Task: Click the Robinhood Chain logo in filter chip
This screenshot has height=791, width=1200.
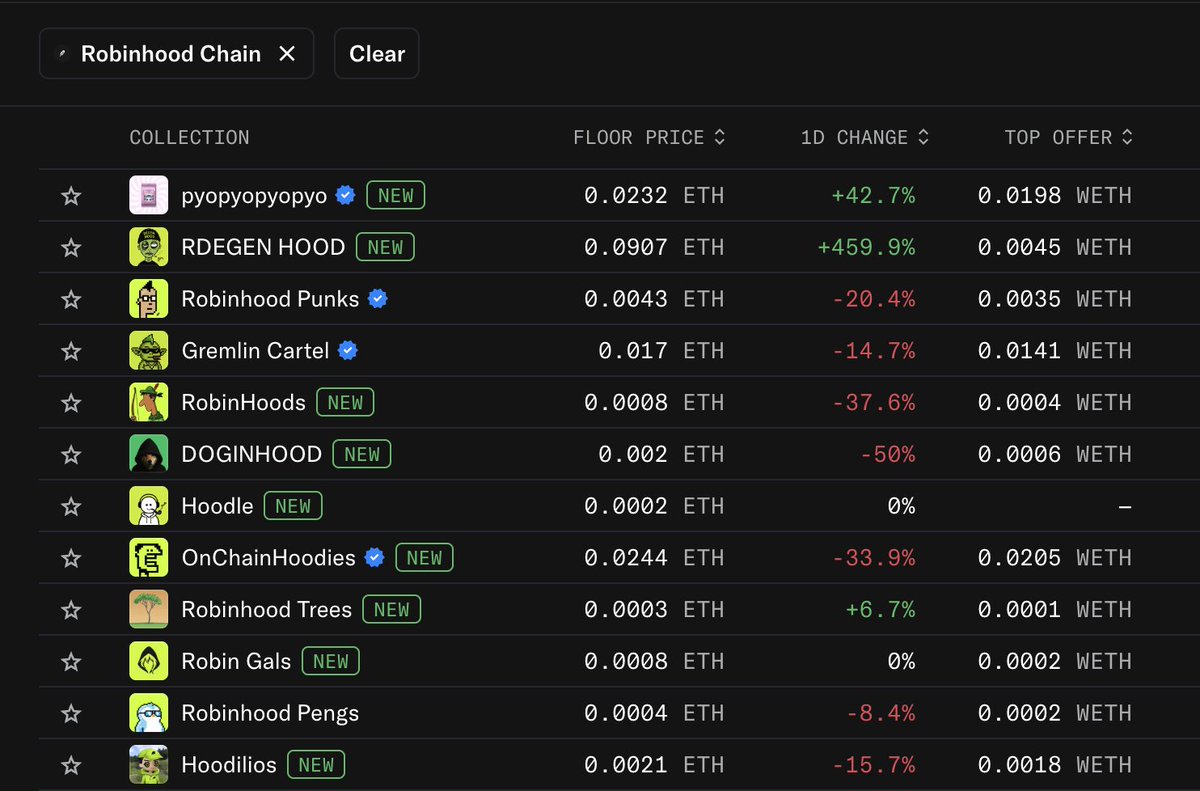Action: [64, 54]
